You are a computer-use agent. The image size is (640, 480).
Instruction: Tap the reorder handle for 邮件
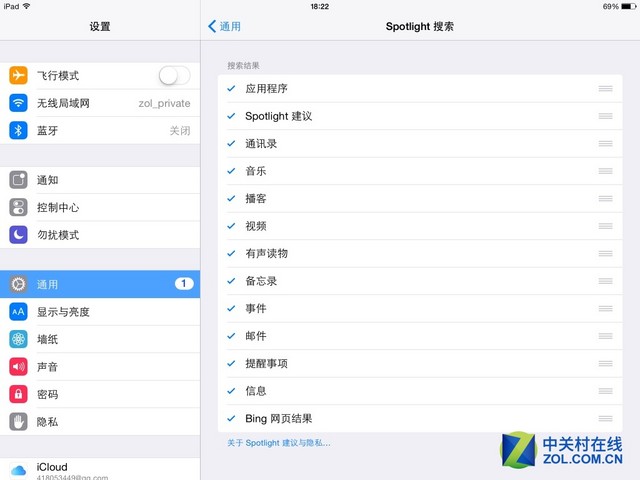605,336
